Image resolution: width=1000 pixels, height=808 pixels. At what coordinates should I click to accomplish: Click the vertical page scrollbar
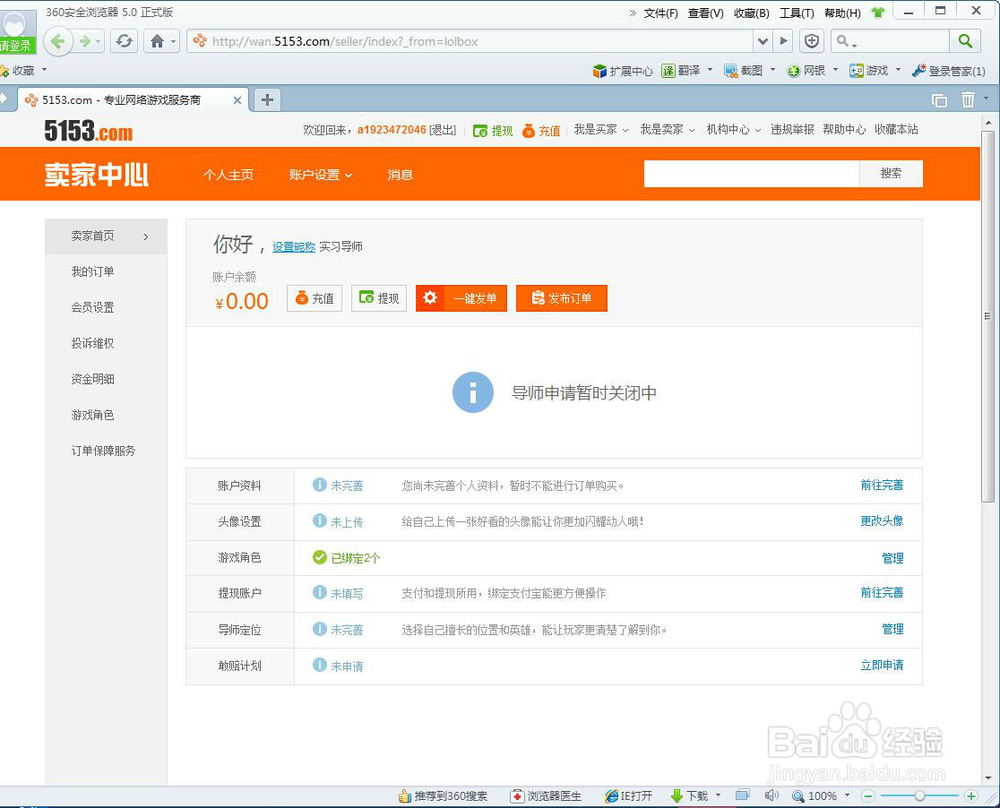988,316
